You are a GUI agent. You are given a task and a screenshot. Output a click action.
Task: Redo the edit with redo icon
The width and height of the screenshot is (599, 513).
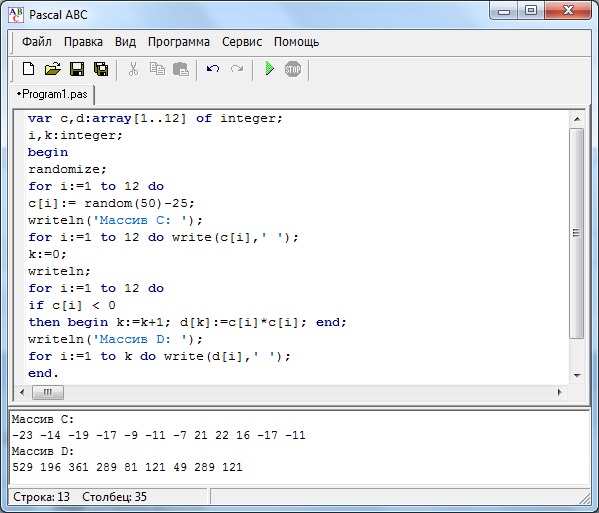(x=237, y=69)
